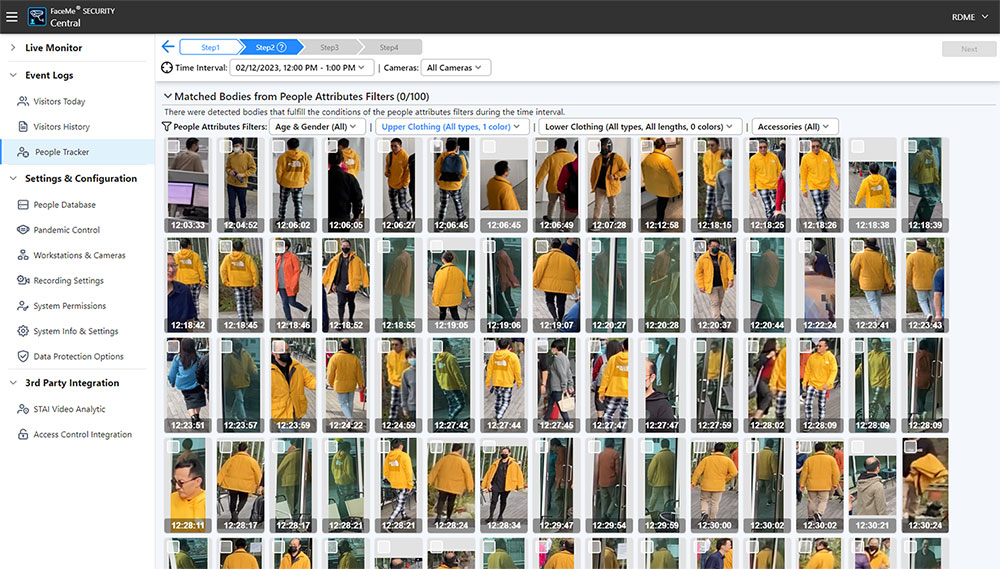
Task: Switch to the Step1 tab
Action: (x=211, y=47)
